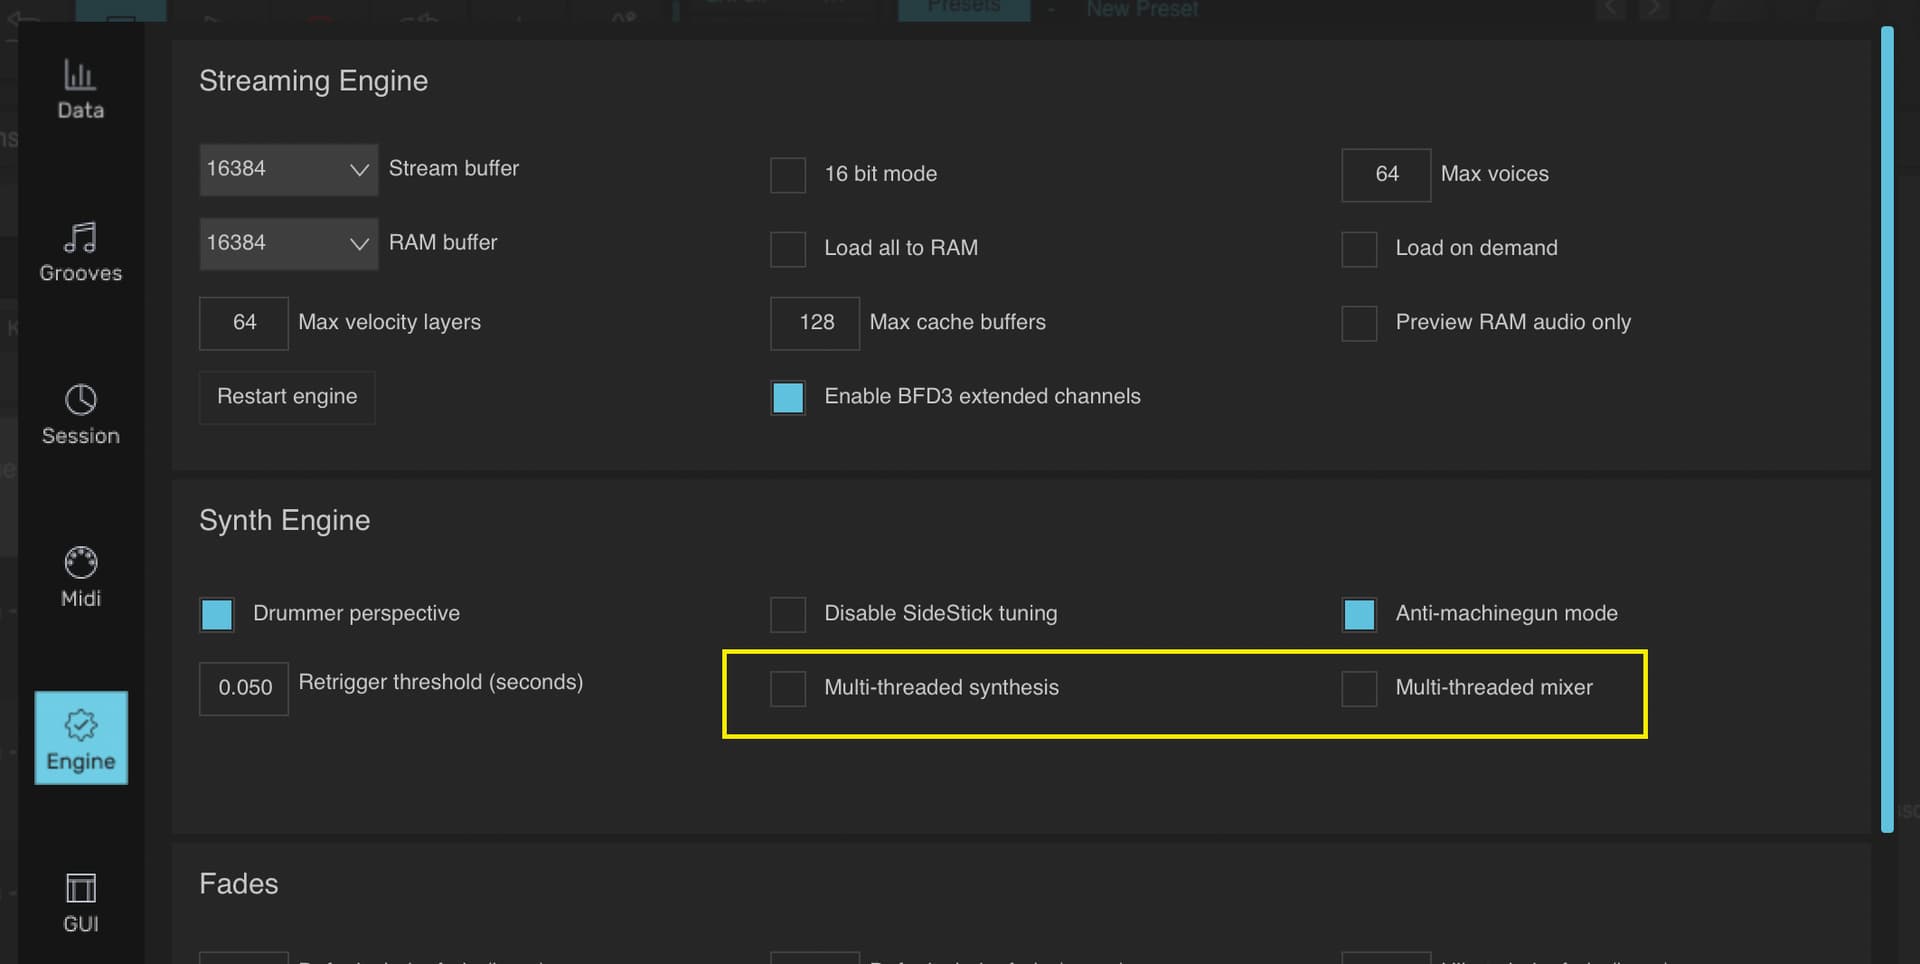Click the Max voices field
The height and width of the screenshot is (964, 1920).
coord(1386,174)
